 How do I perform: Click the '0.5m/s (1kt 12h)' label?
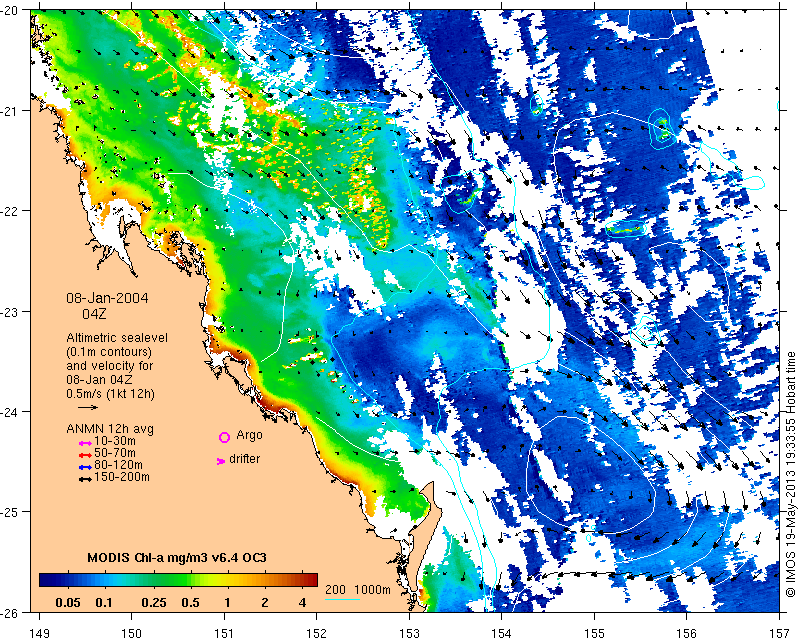pos(110,394)
